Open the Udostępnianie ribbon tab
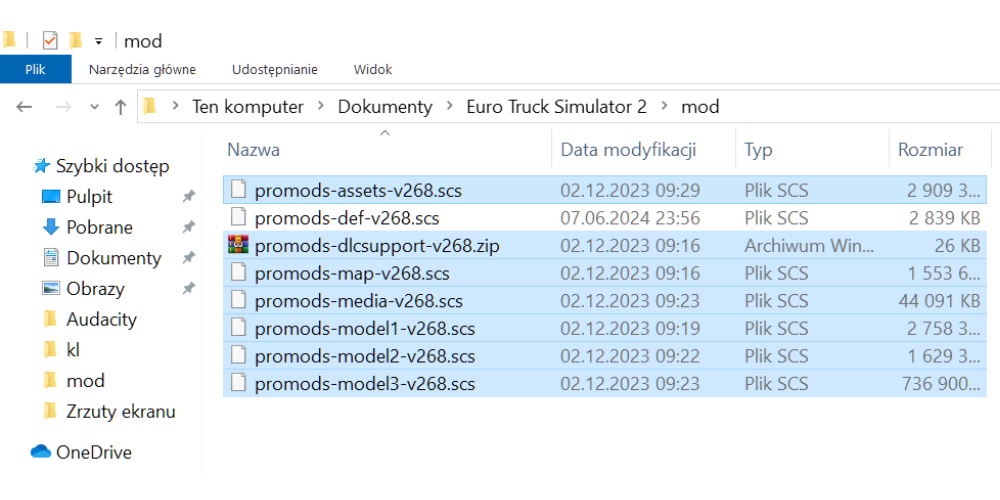 tap(274, 69)
